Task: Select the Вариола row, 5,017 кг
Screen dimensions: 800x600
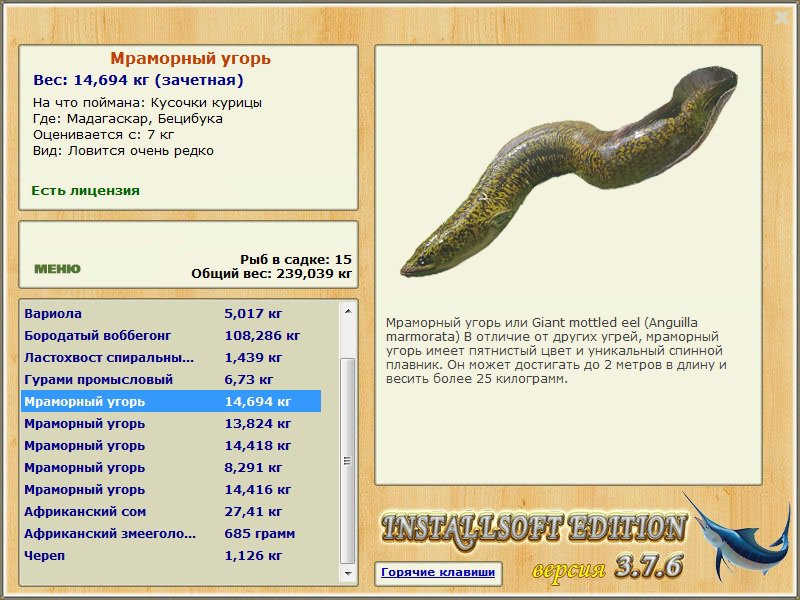Action: click(x=171, y=313)
